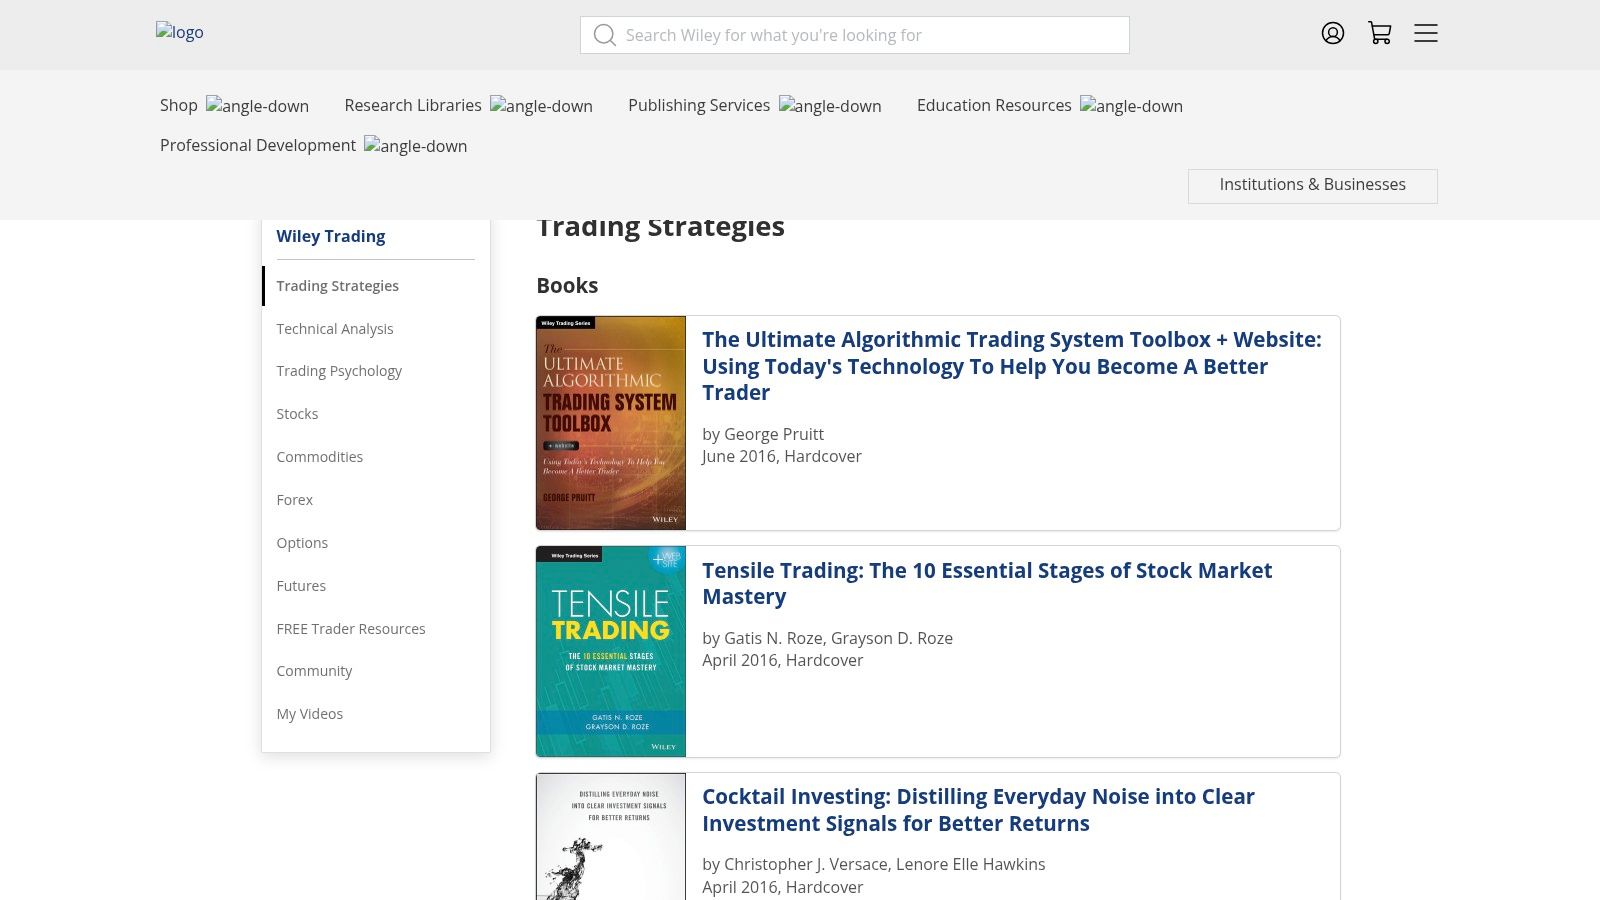Click 'by Gatis N. Roze, Grayson D. Roze'
1600x900 pixels.
click(x=827, y=638)
